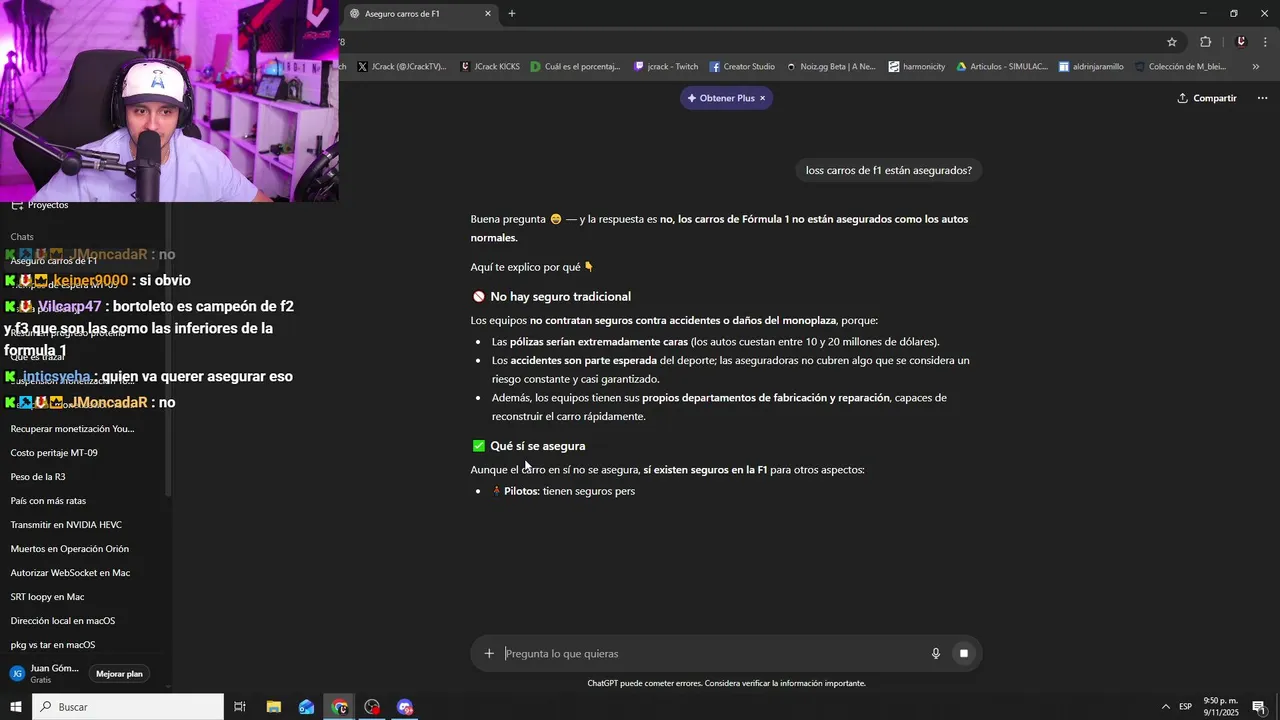Open Outlook from the taskbar

coord(307,707)
